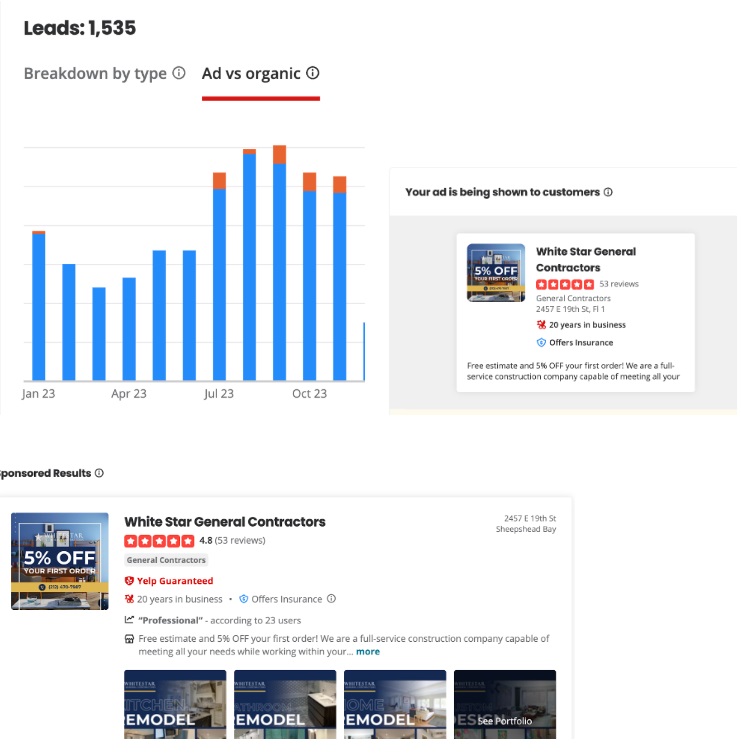Click years in business icon in sponsored listing
741x756 pixels.
pyautogui.click(x=129, y=599)
